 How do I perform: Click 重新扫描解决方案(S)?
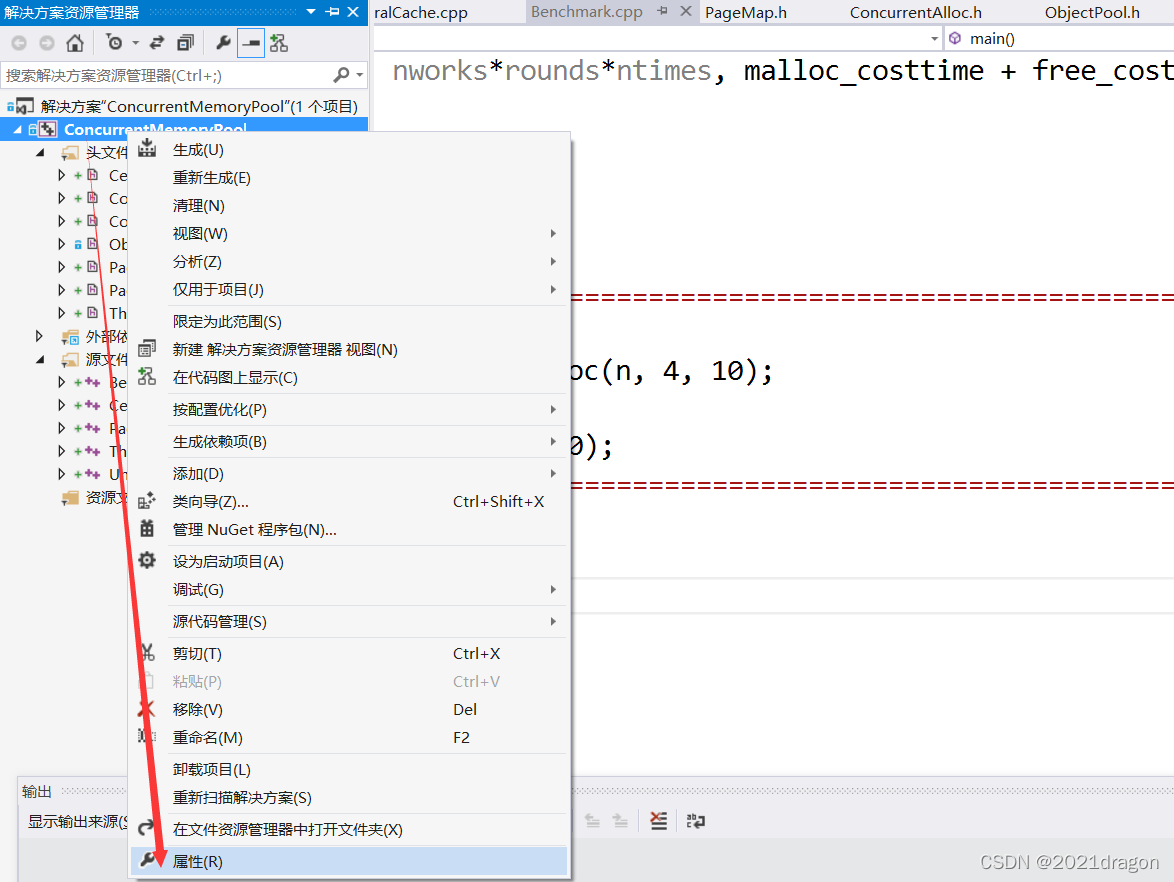pyautogui.click(x=349, y=797)
